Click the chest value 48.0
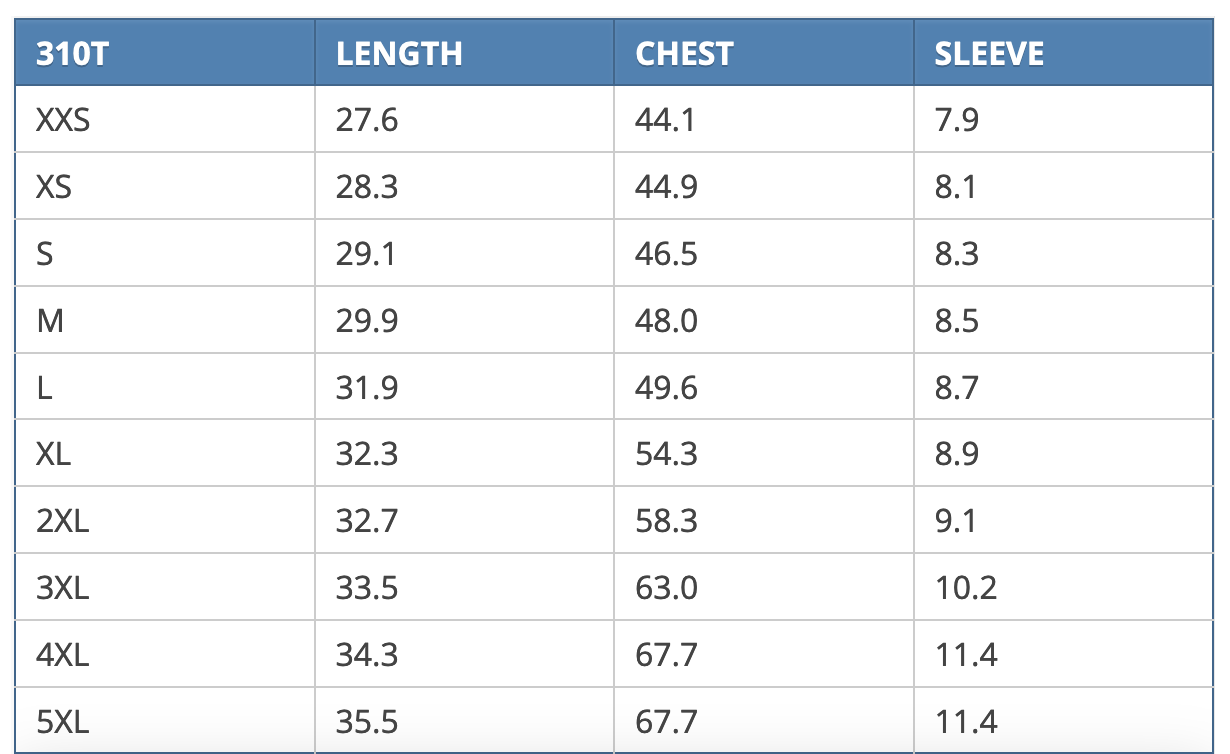This screenshot has width=1230, height=754. coord(666,321)
